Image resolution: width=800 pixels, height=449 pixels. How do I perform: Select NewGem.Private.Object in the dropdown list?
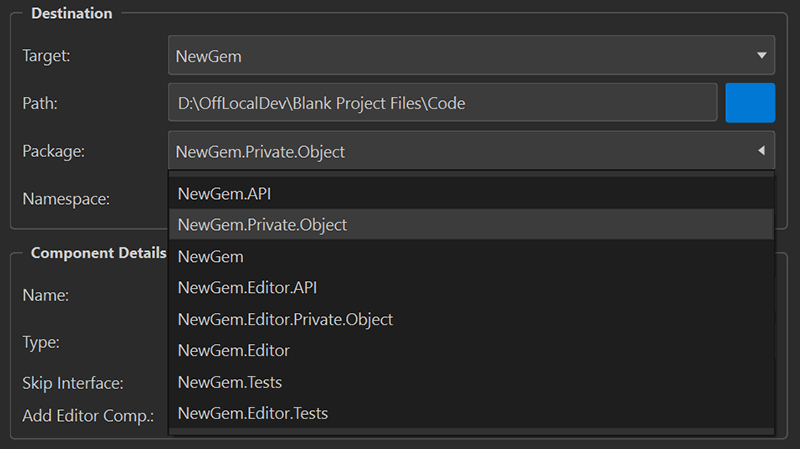[x=471, y=224]
